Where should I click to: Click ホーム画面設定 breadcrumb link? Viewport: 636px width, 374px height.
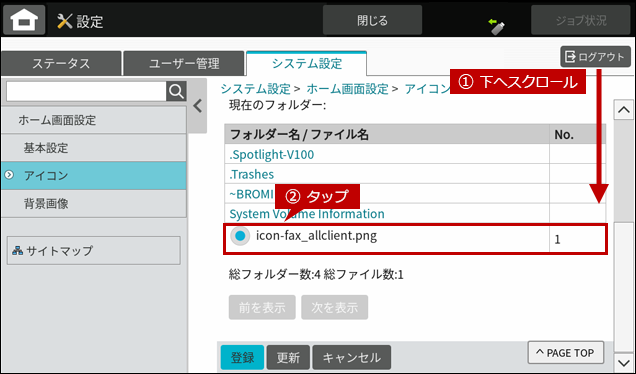pyautogui.click(x=348, y=88)
